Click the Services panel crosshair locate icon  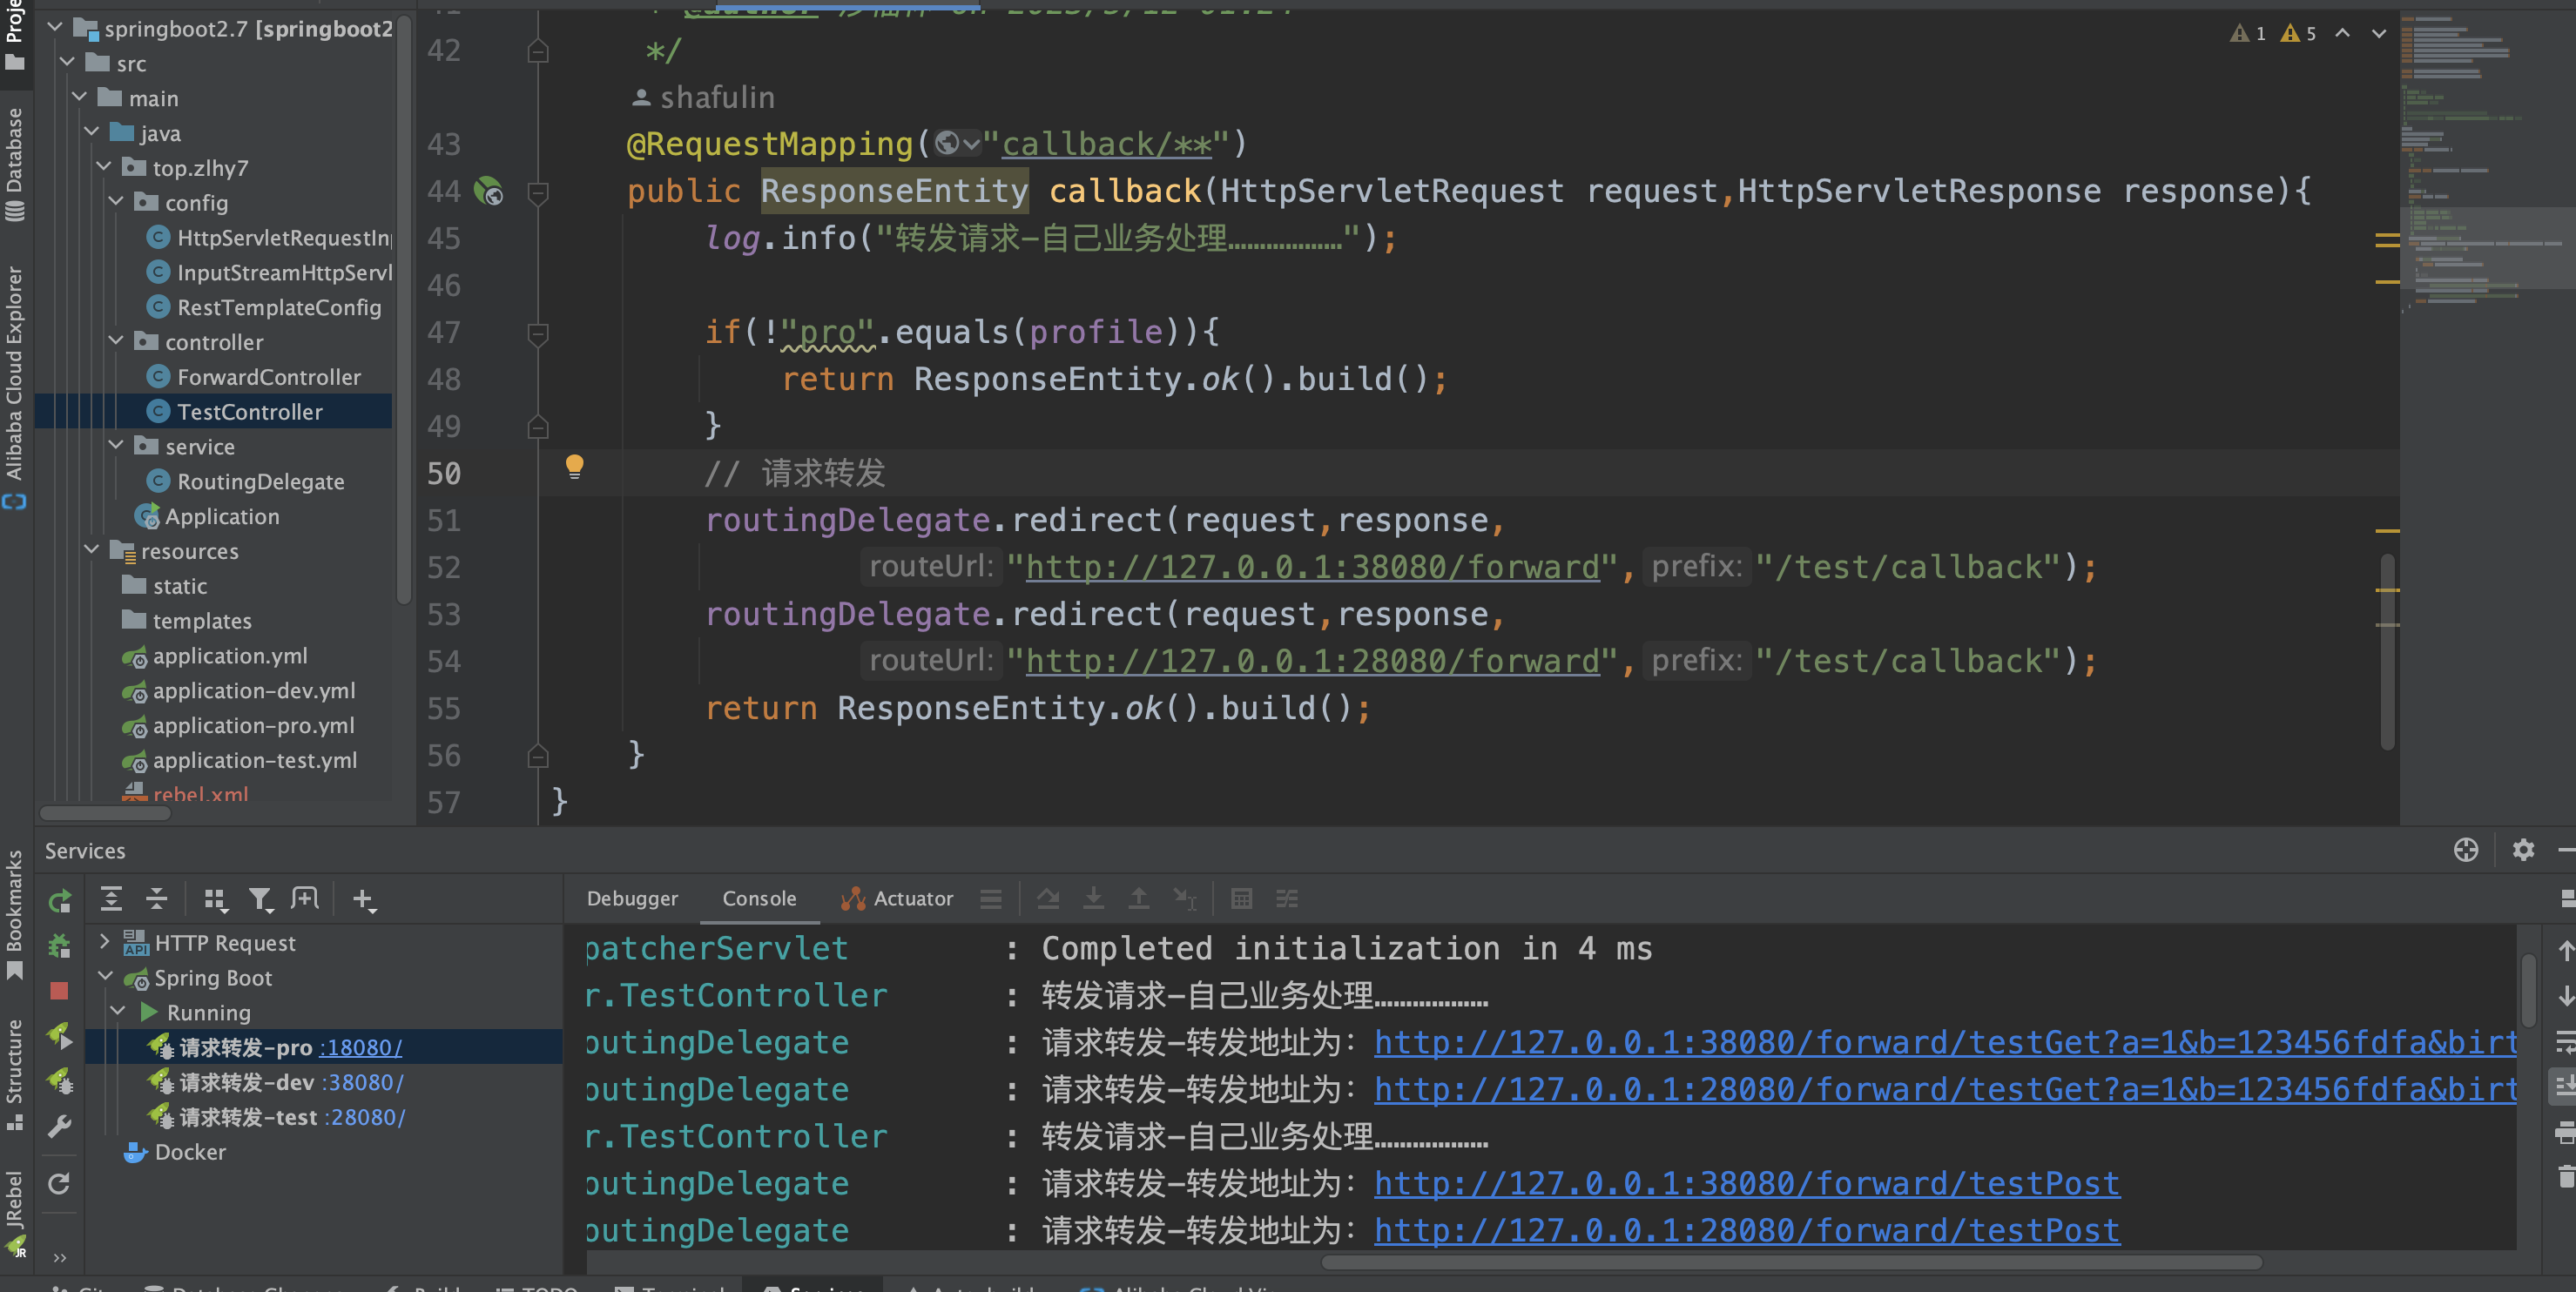coord(2466,850)
